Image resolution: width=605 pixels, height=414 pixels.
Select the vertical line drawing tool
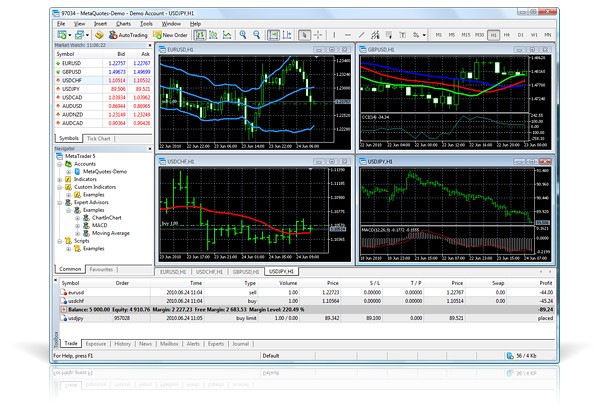334,35
